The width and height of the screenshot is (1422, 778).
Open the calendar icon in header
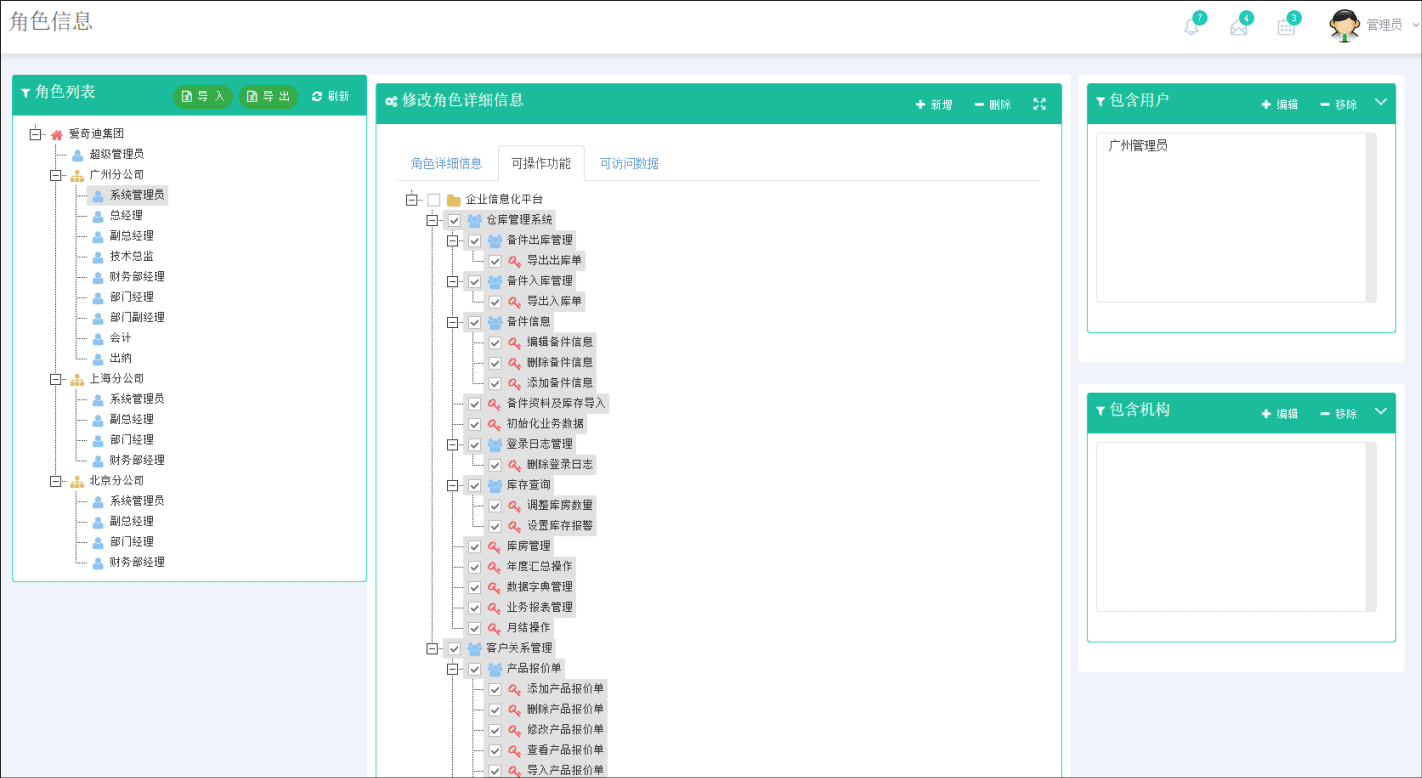coord(1286,27)
